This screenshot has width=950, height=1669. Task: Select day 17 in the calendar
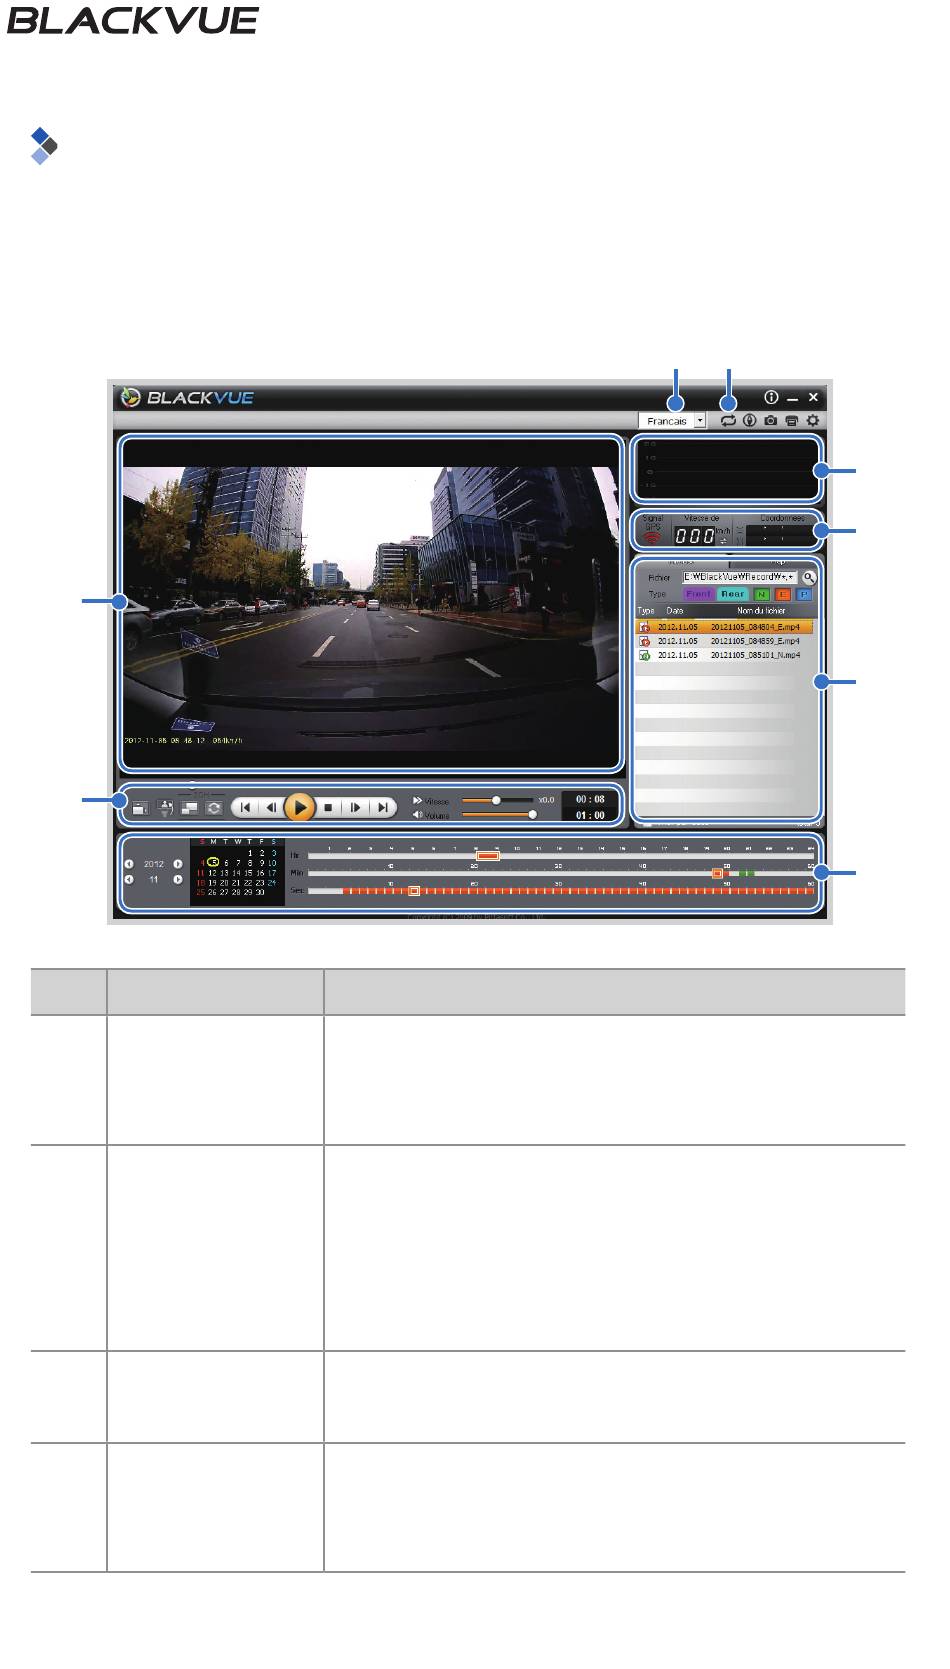[x=272, y=872]
